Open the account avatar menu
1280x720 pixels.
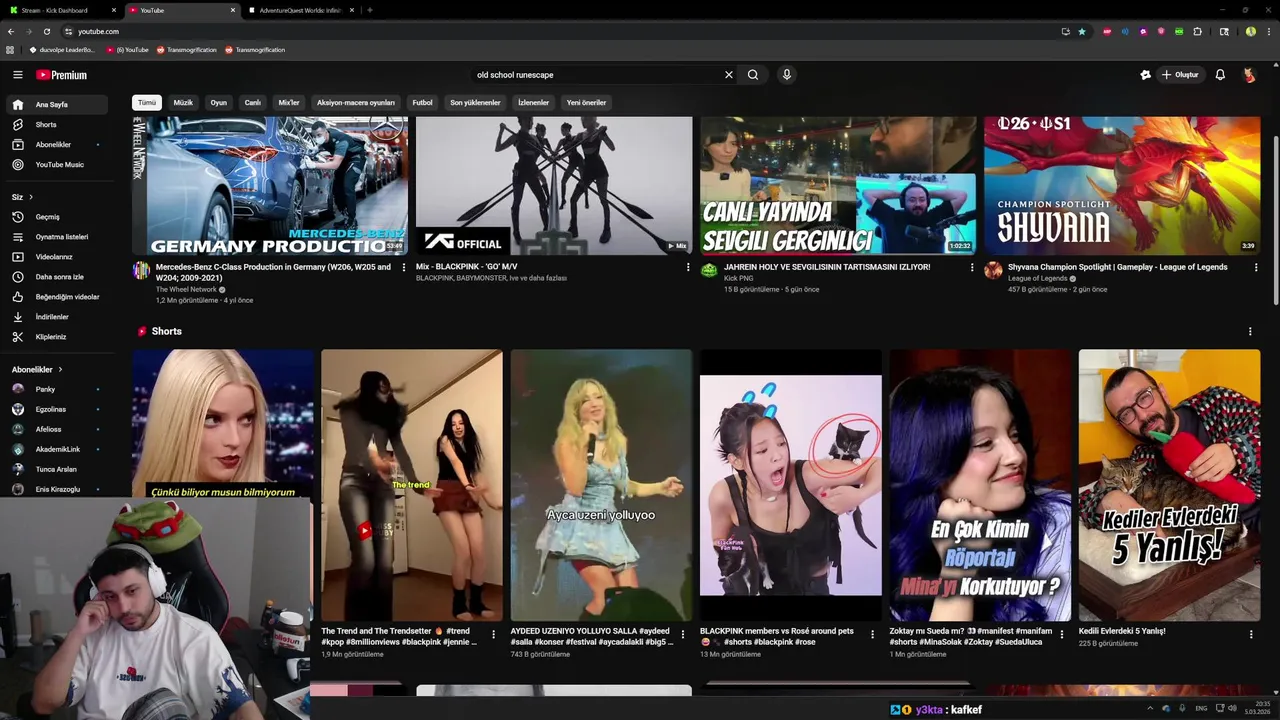(x=1249, y=75)
